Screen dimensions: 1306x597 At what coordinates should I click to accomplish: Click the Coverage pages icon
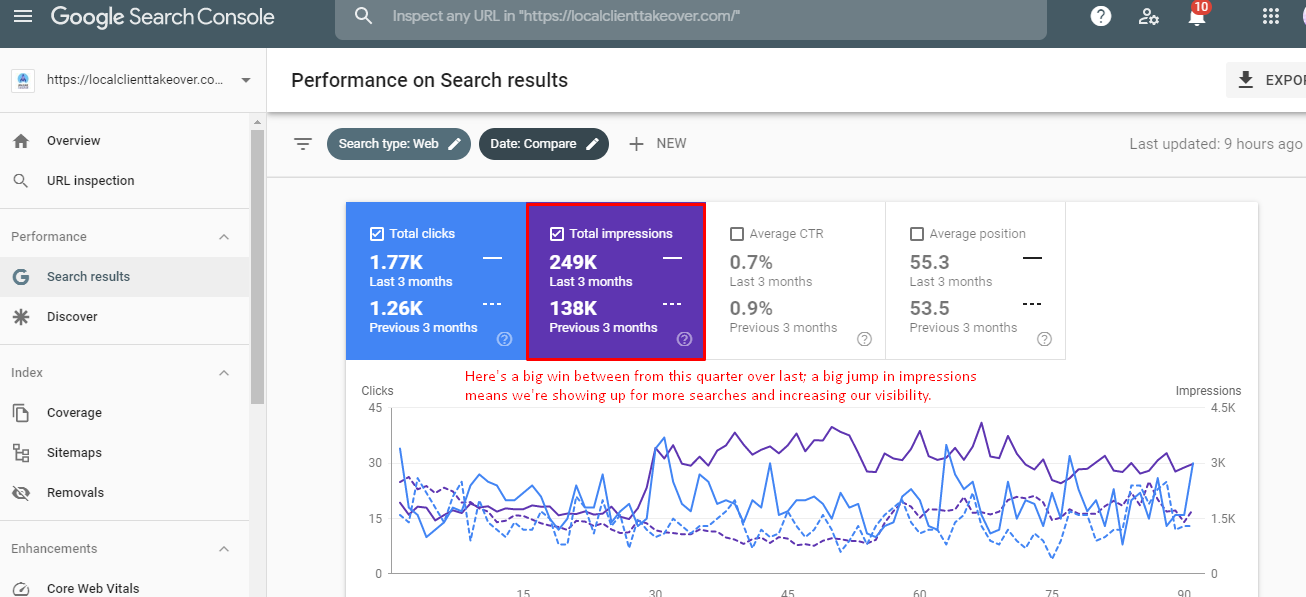pyautogui.click(x=21, y=413)
